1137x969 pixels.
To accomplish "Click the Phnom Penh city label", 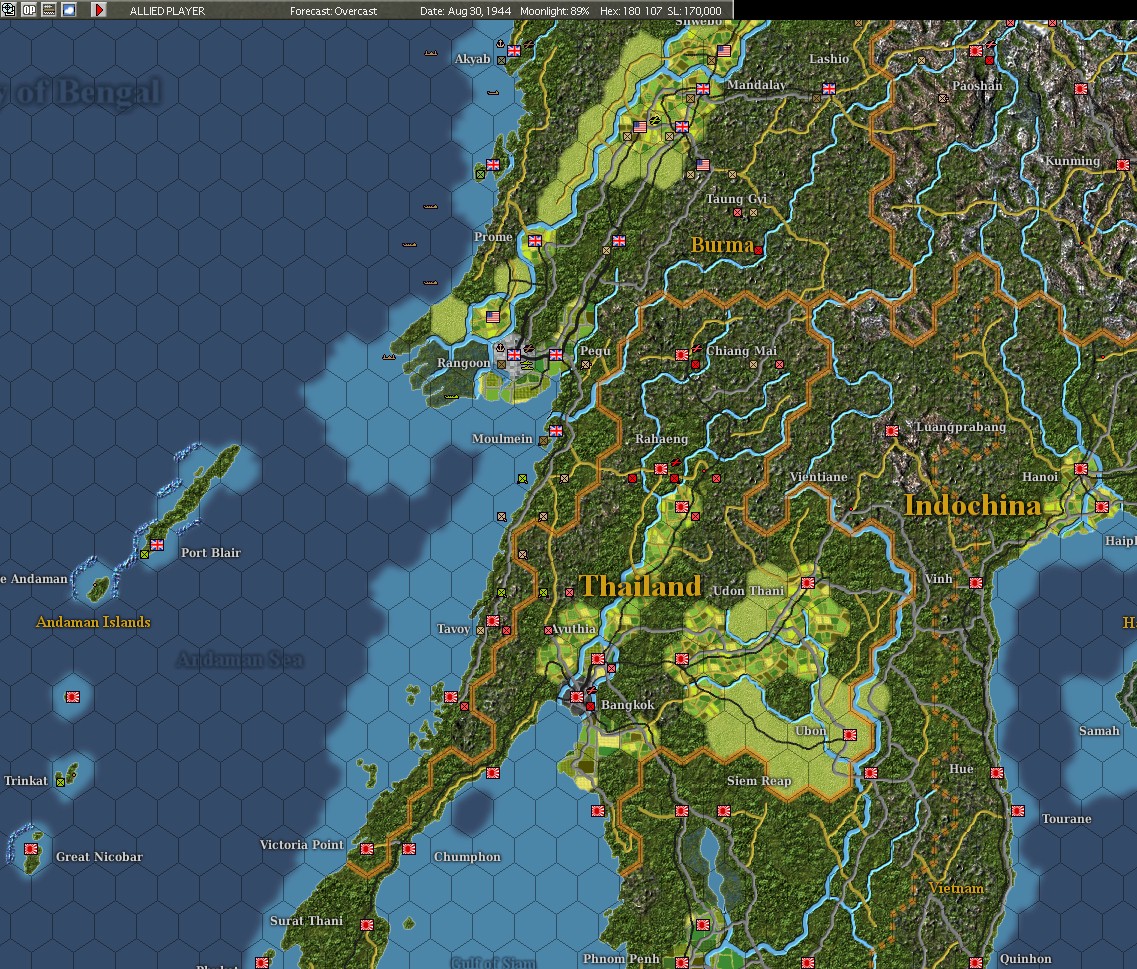I will pyautogui.click(x=621, y=959).
